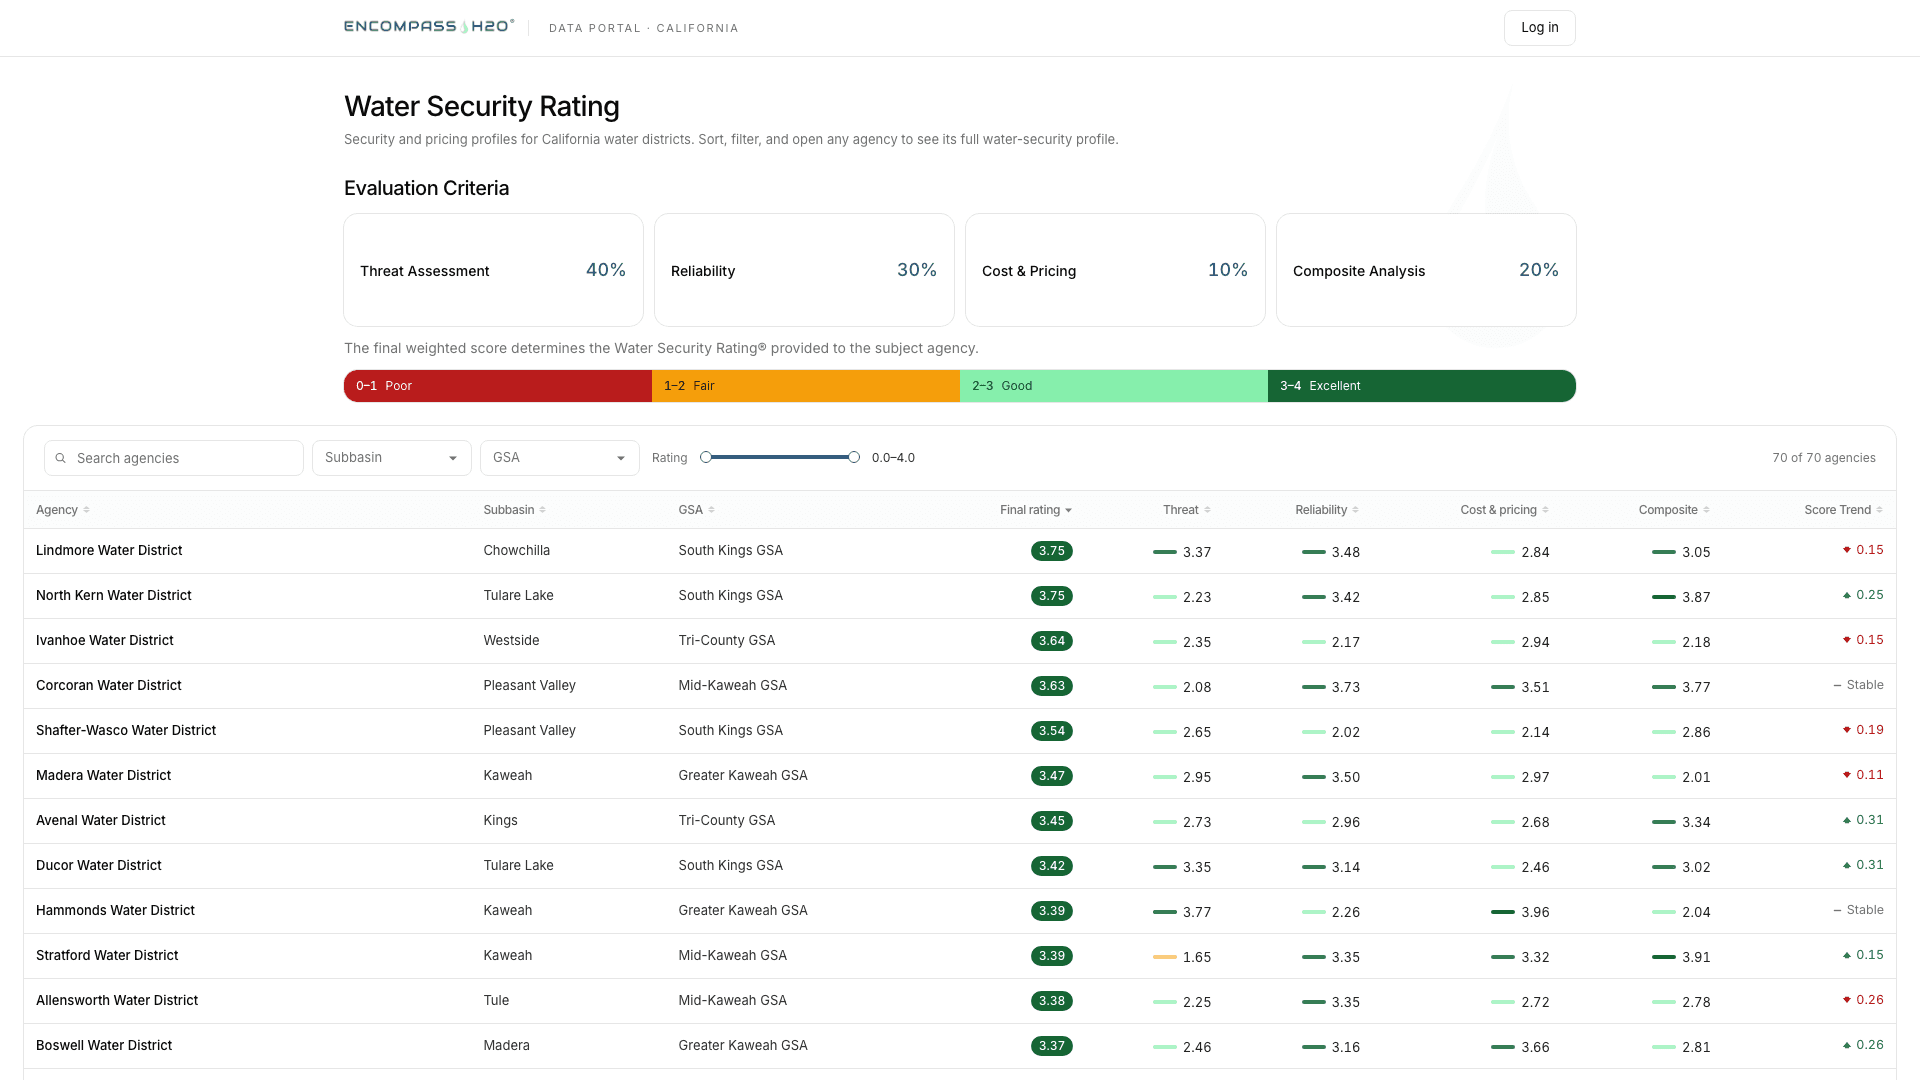Click the 70 of 70 agencies count
The width and height of the screenshot is (1920, 1080).
coord(1824,458)
